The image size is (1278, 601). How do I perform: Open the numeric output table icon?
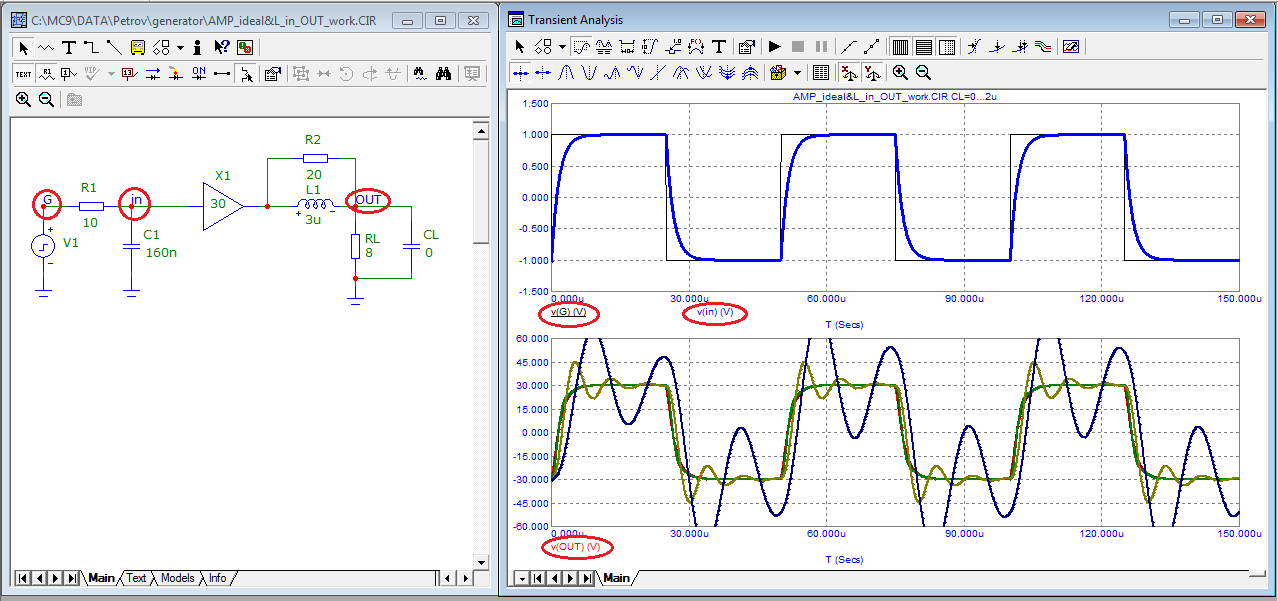[x=821, y=73]
